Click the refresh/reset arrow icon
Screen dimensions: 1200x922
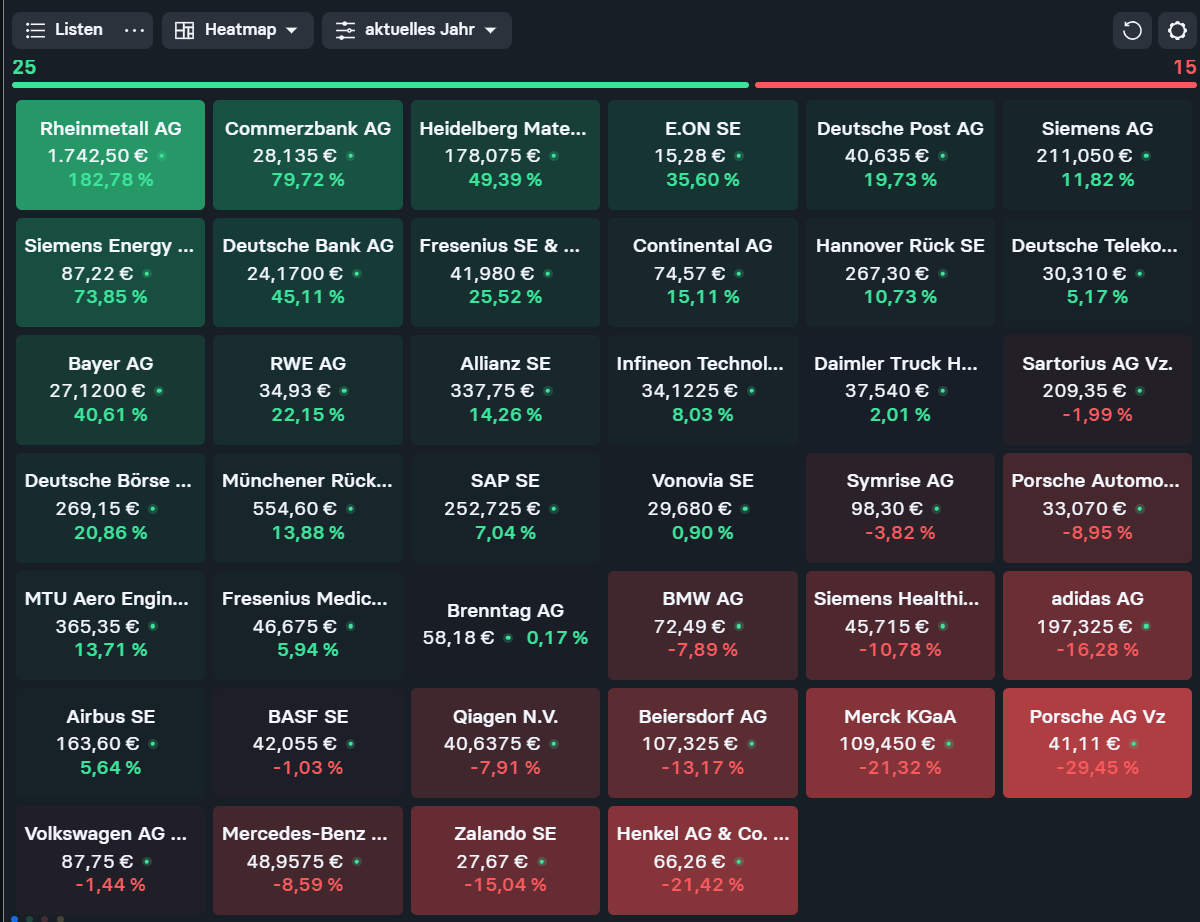pos(1132,30)
